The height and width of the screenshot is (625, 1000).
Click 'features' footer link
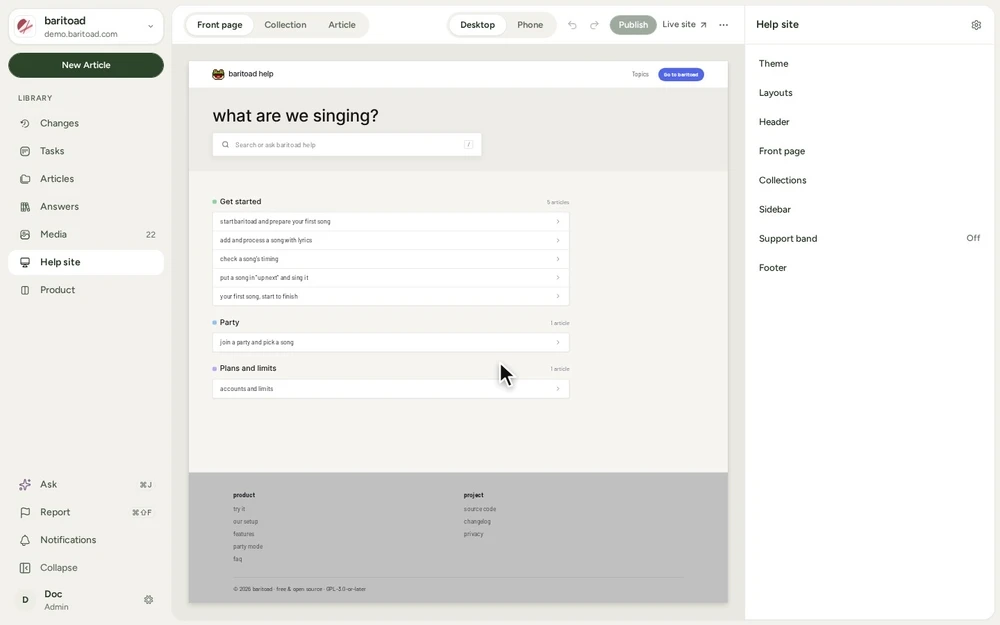(244, 534)
